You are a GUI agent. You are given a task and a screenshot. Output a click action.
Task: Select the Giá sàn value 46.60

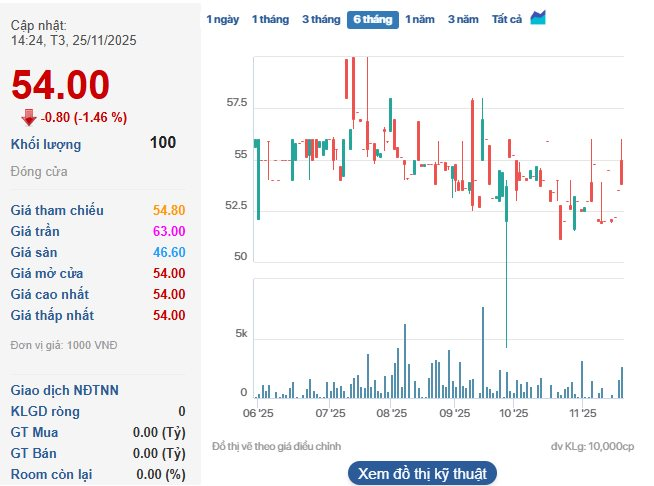pos(168,252)
